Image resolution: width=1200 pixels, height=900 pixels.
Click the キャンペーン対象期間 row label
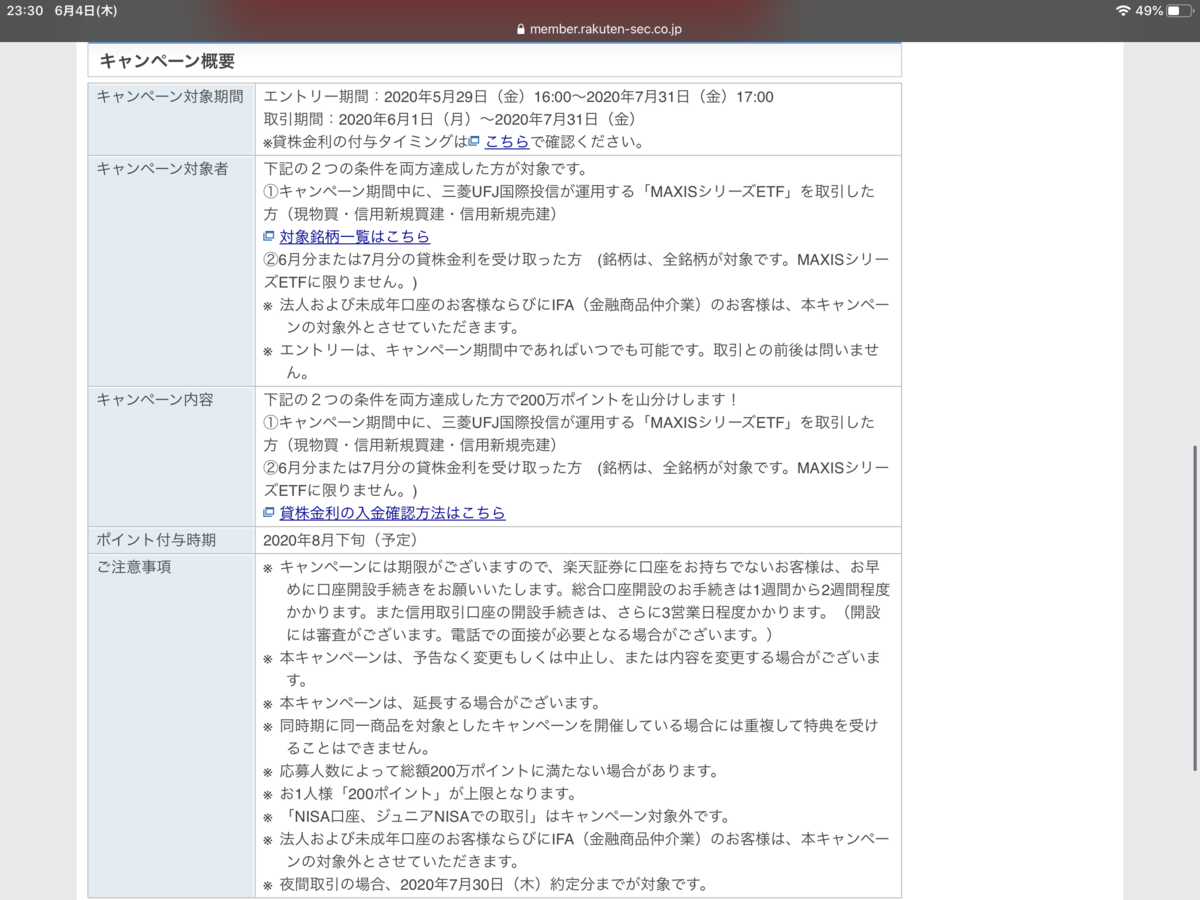170,97
